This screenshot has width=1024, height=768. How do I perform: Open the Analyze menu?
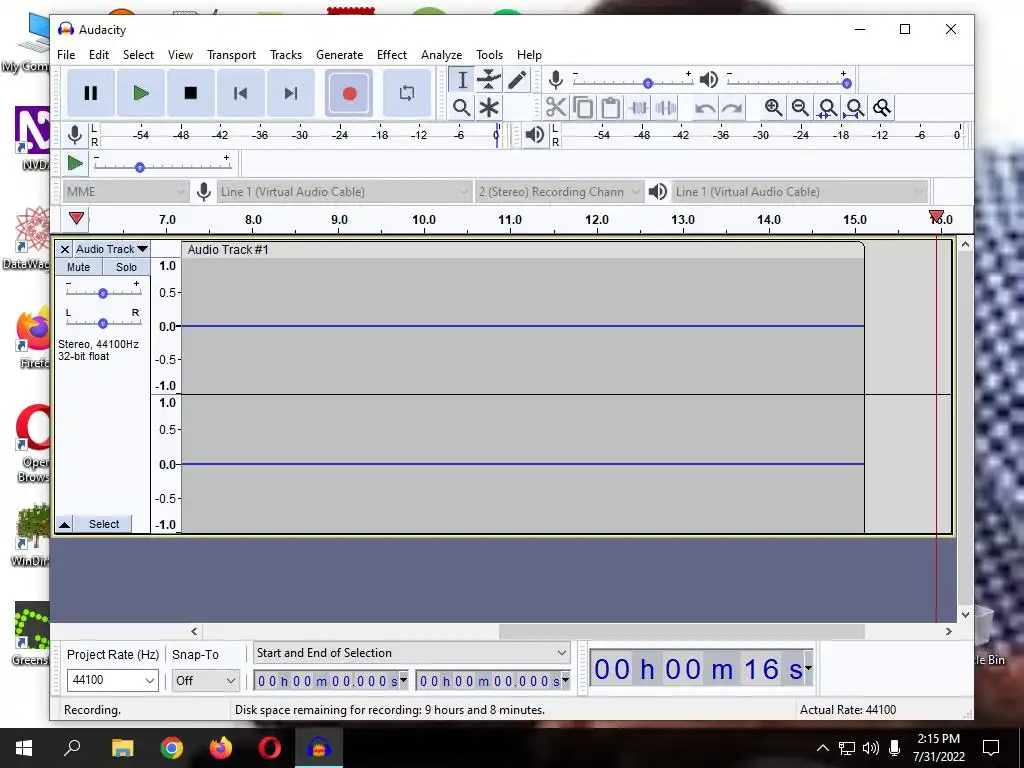(x=441, y=55)
